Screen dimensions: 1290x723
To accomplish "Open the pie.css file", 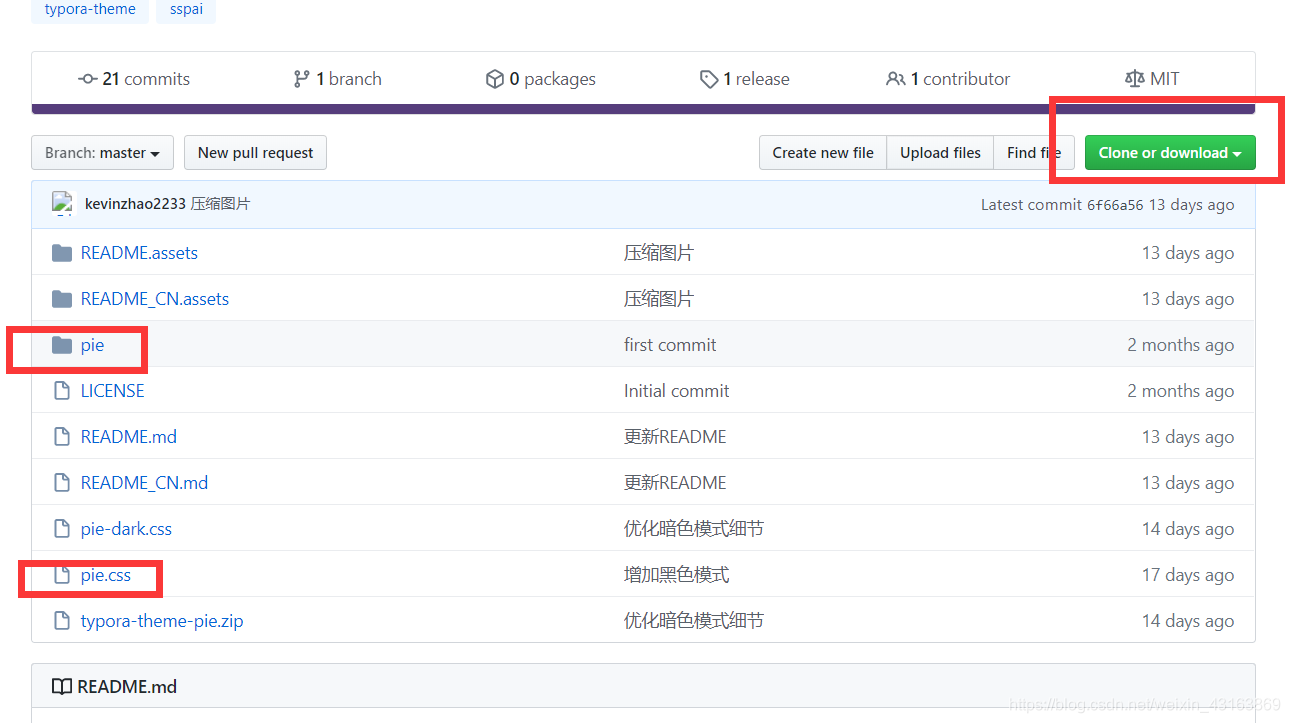I will (105, 575).
